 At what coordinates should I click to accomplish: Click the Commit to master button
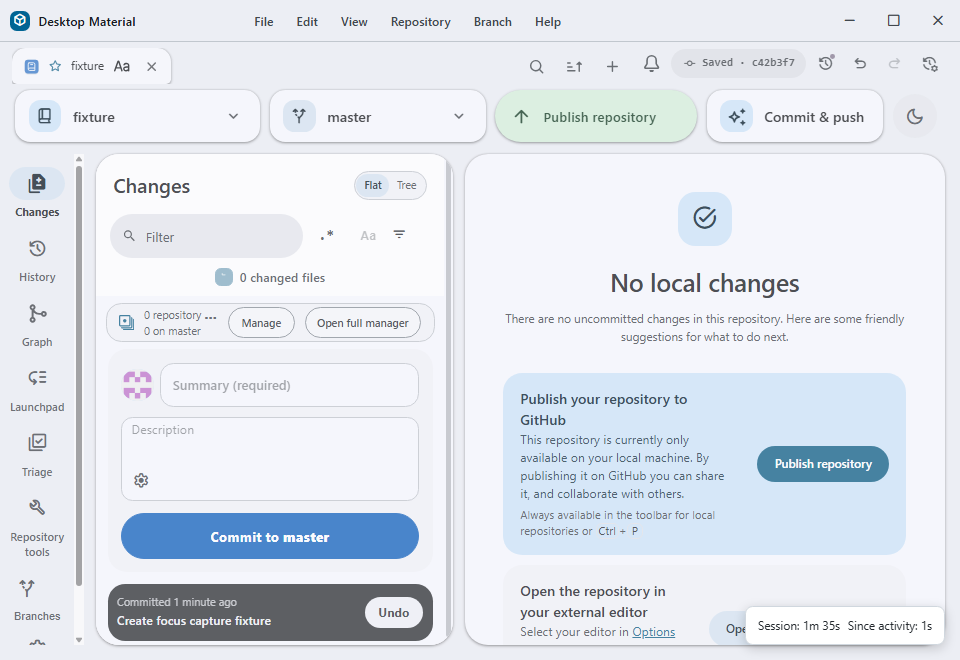270,536
